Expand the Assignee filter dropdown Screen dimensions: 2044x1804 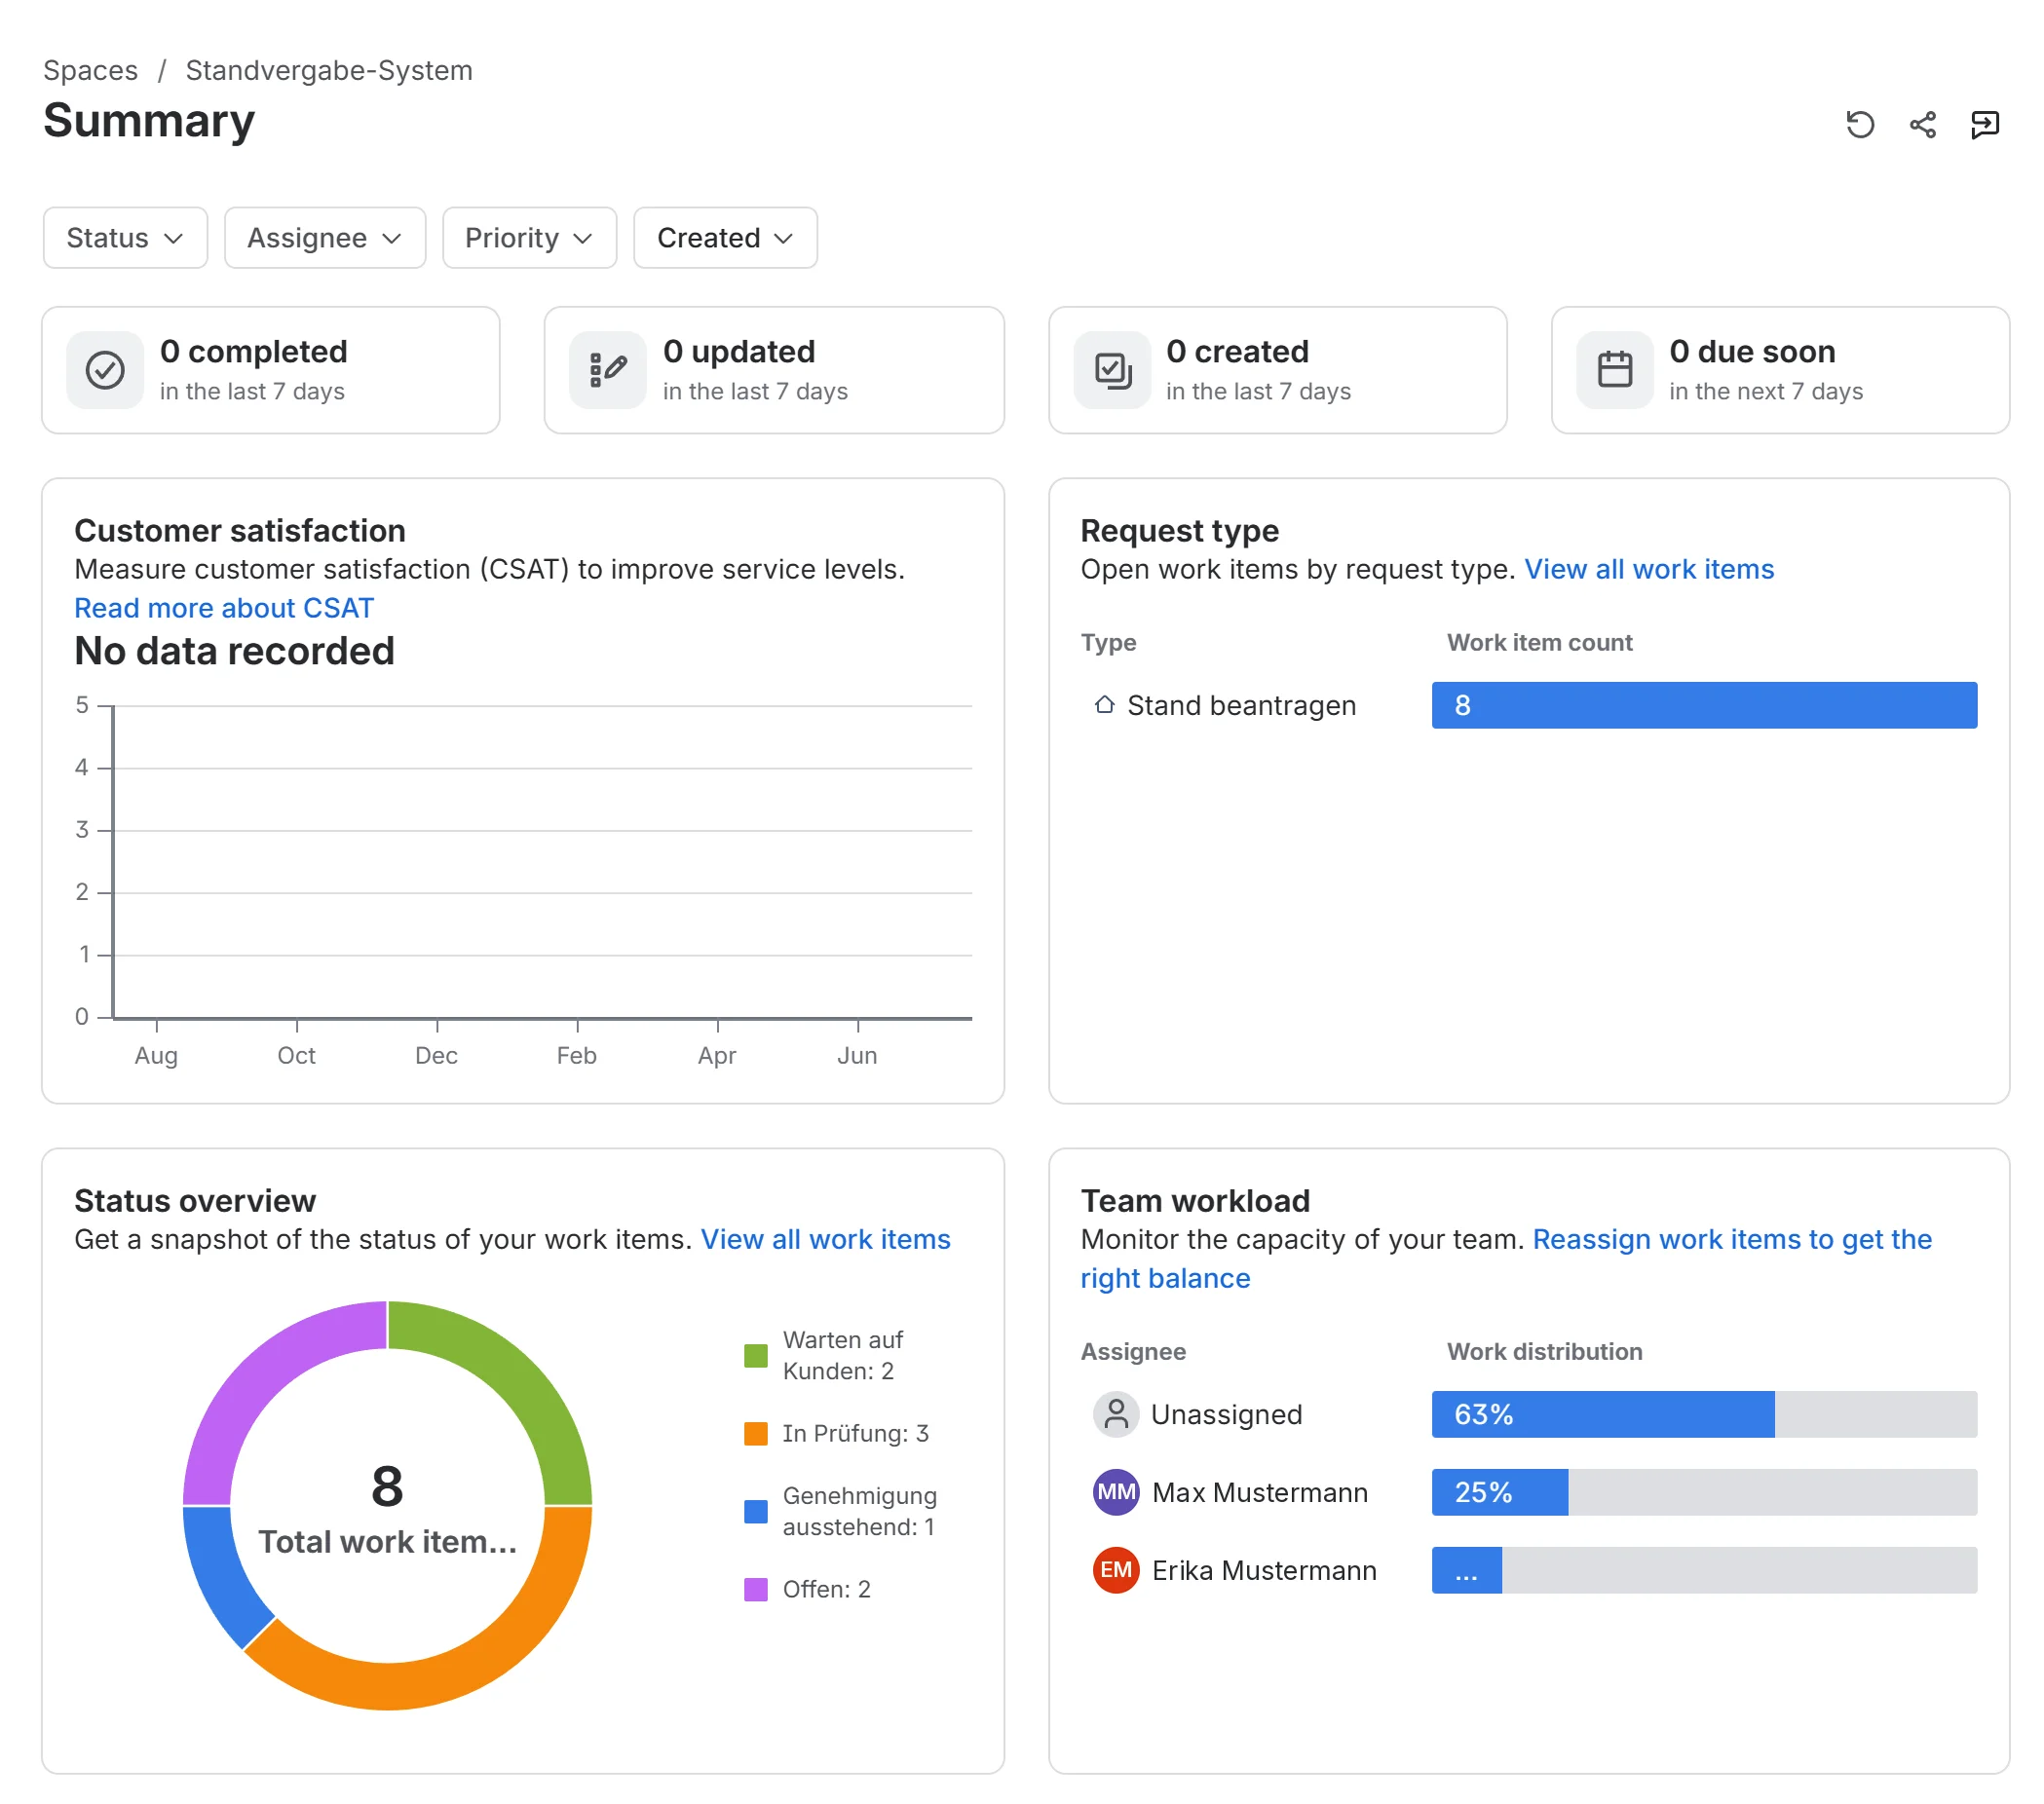[325, 238]
